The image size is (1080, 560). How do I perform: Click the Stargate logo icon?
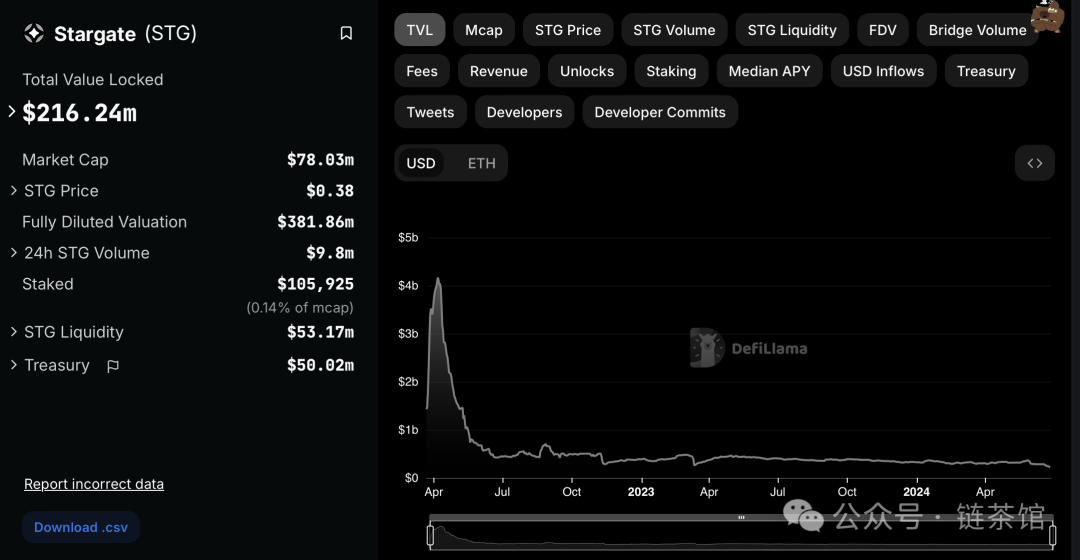[x=34, y=33]
